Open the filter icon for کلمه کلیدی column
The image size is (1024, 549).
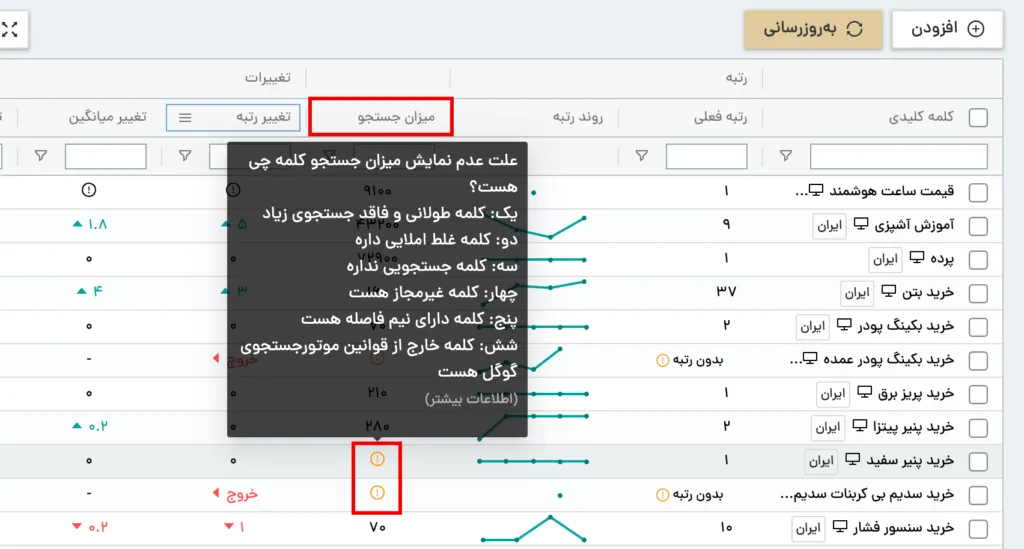[786, 155]
